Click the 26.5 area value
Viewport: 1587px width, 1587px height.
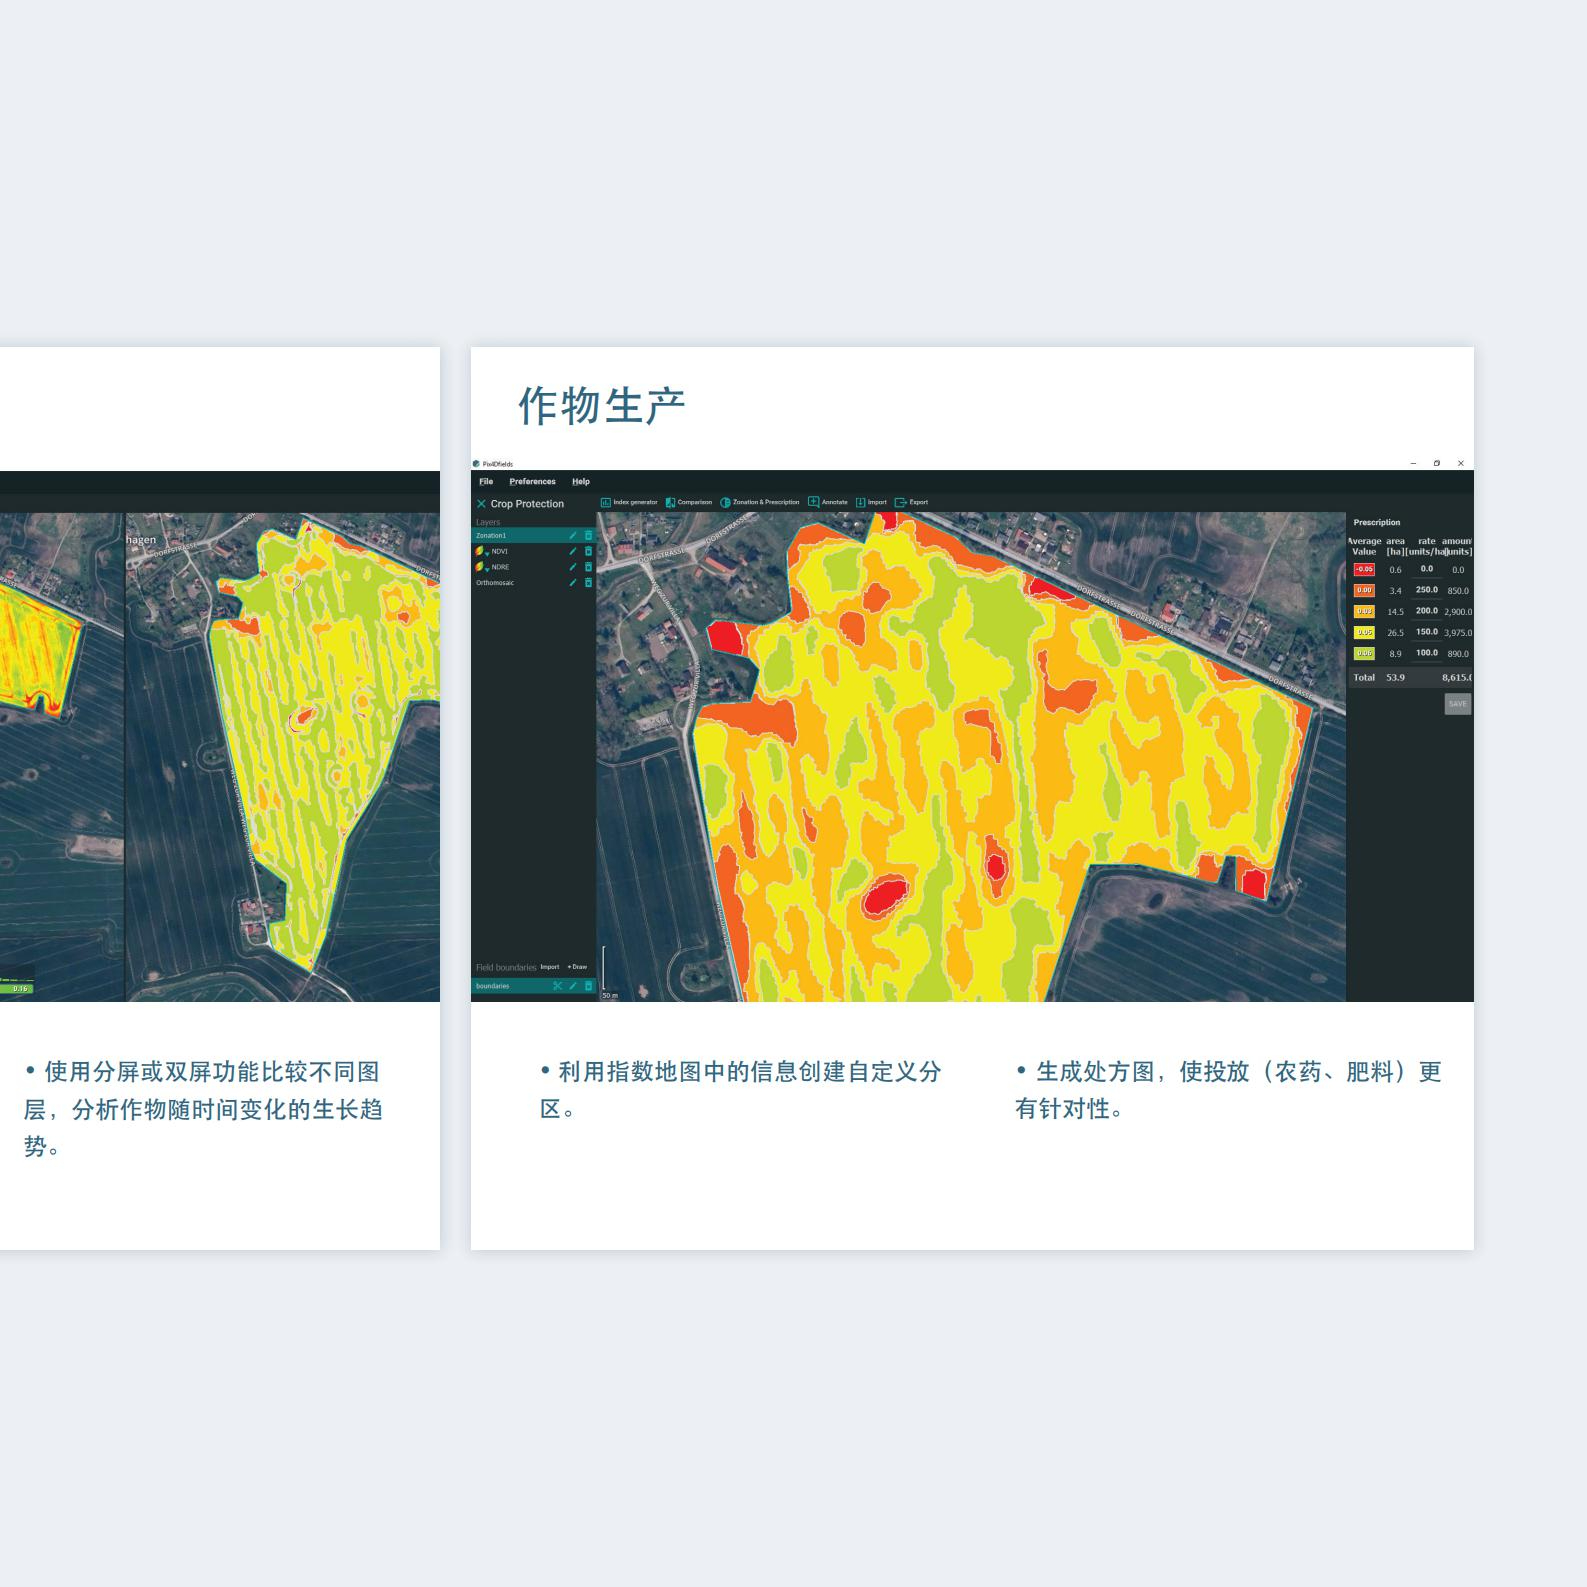[1395, 633]
